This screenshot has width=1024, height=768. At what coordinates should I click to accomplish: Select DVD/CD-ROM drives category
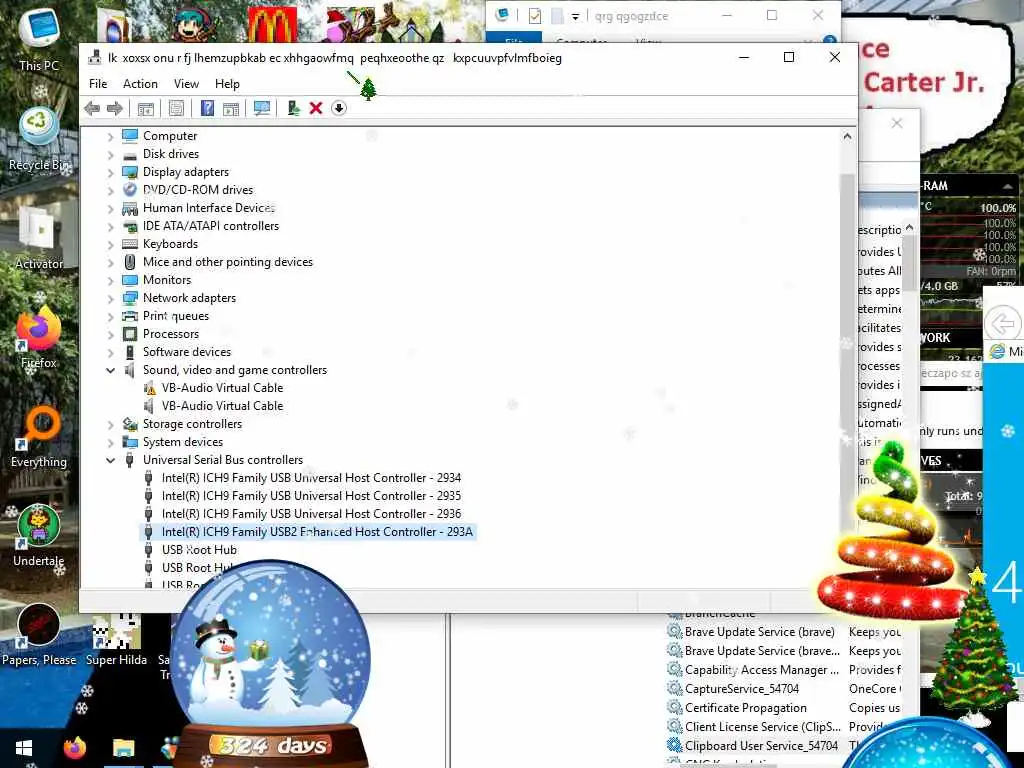click(198, 190)
